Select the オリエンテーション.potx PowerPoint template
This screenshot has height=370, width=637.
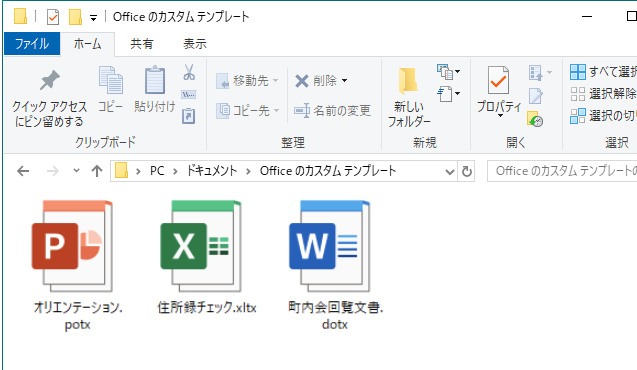pos(78,266)
